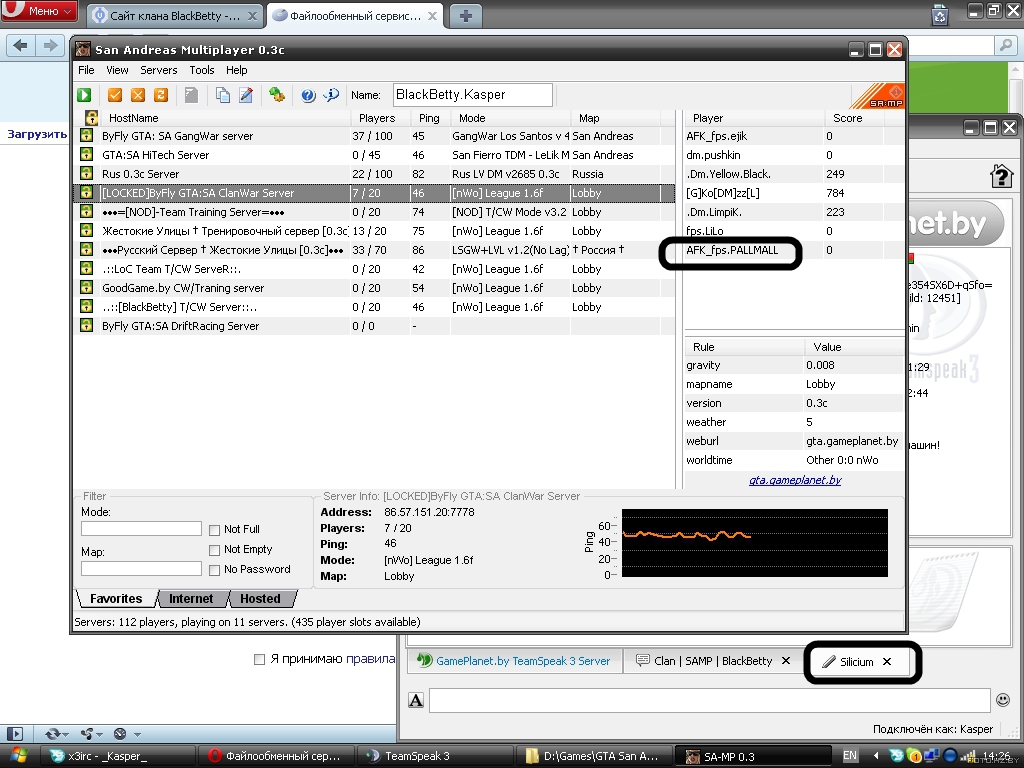Click the green Connect play icon
The width and height of the screenshot is (1024, 768).
(84, 95)
